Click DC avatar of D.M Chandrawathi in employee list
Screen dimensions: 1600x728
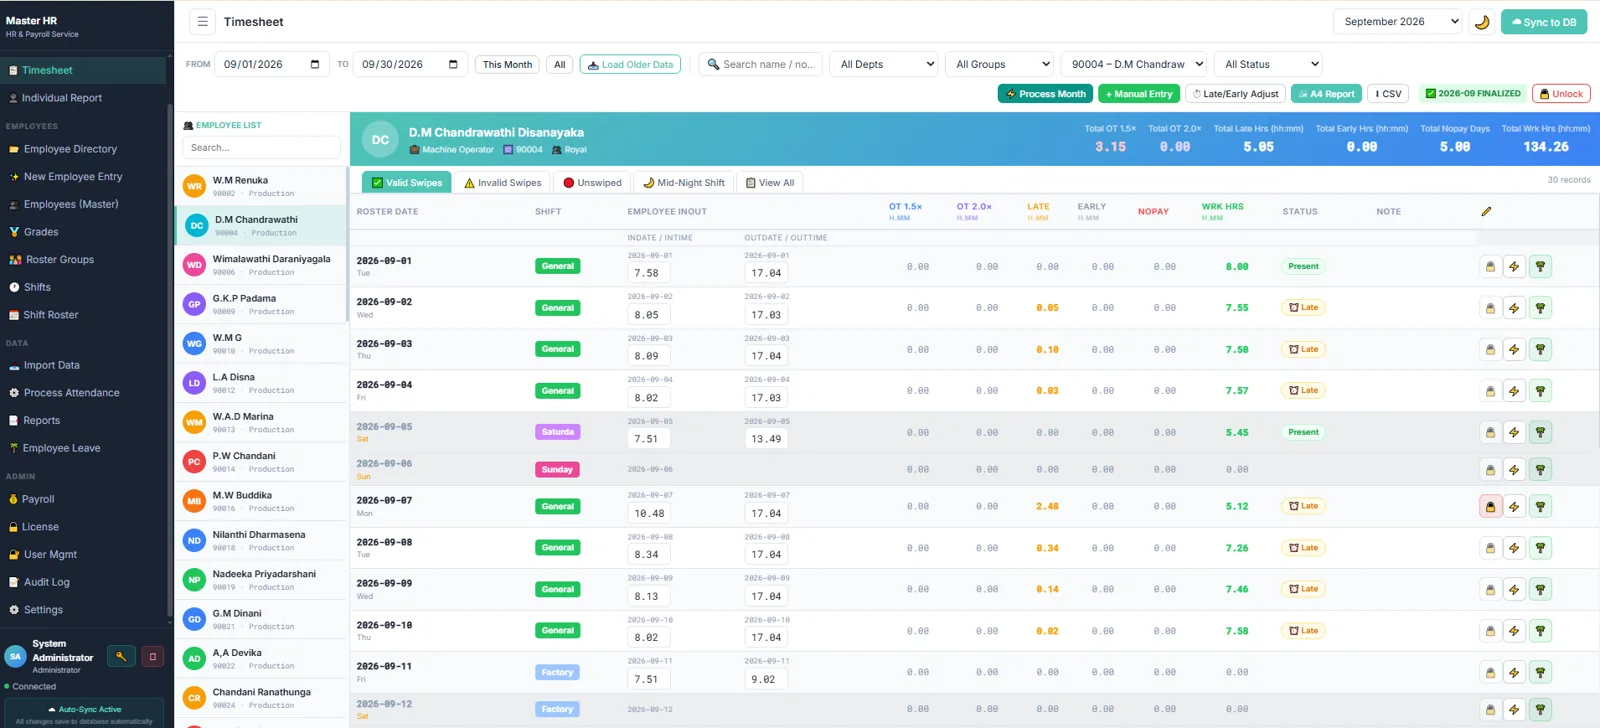[x=197, y=226]
